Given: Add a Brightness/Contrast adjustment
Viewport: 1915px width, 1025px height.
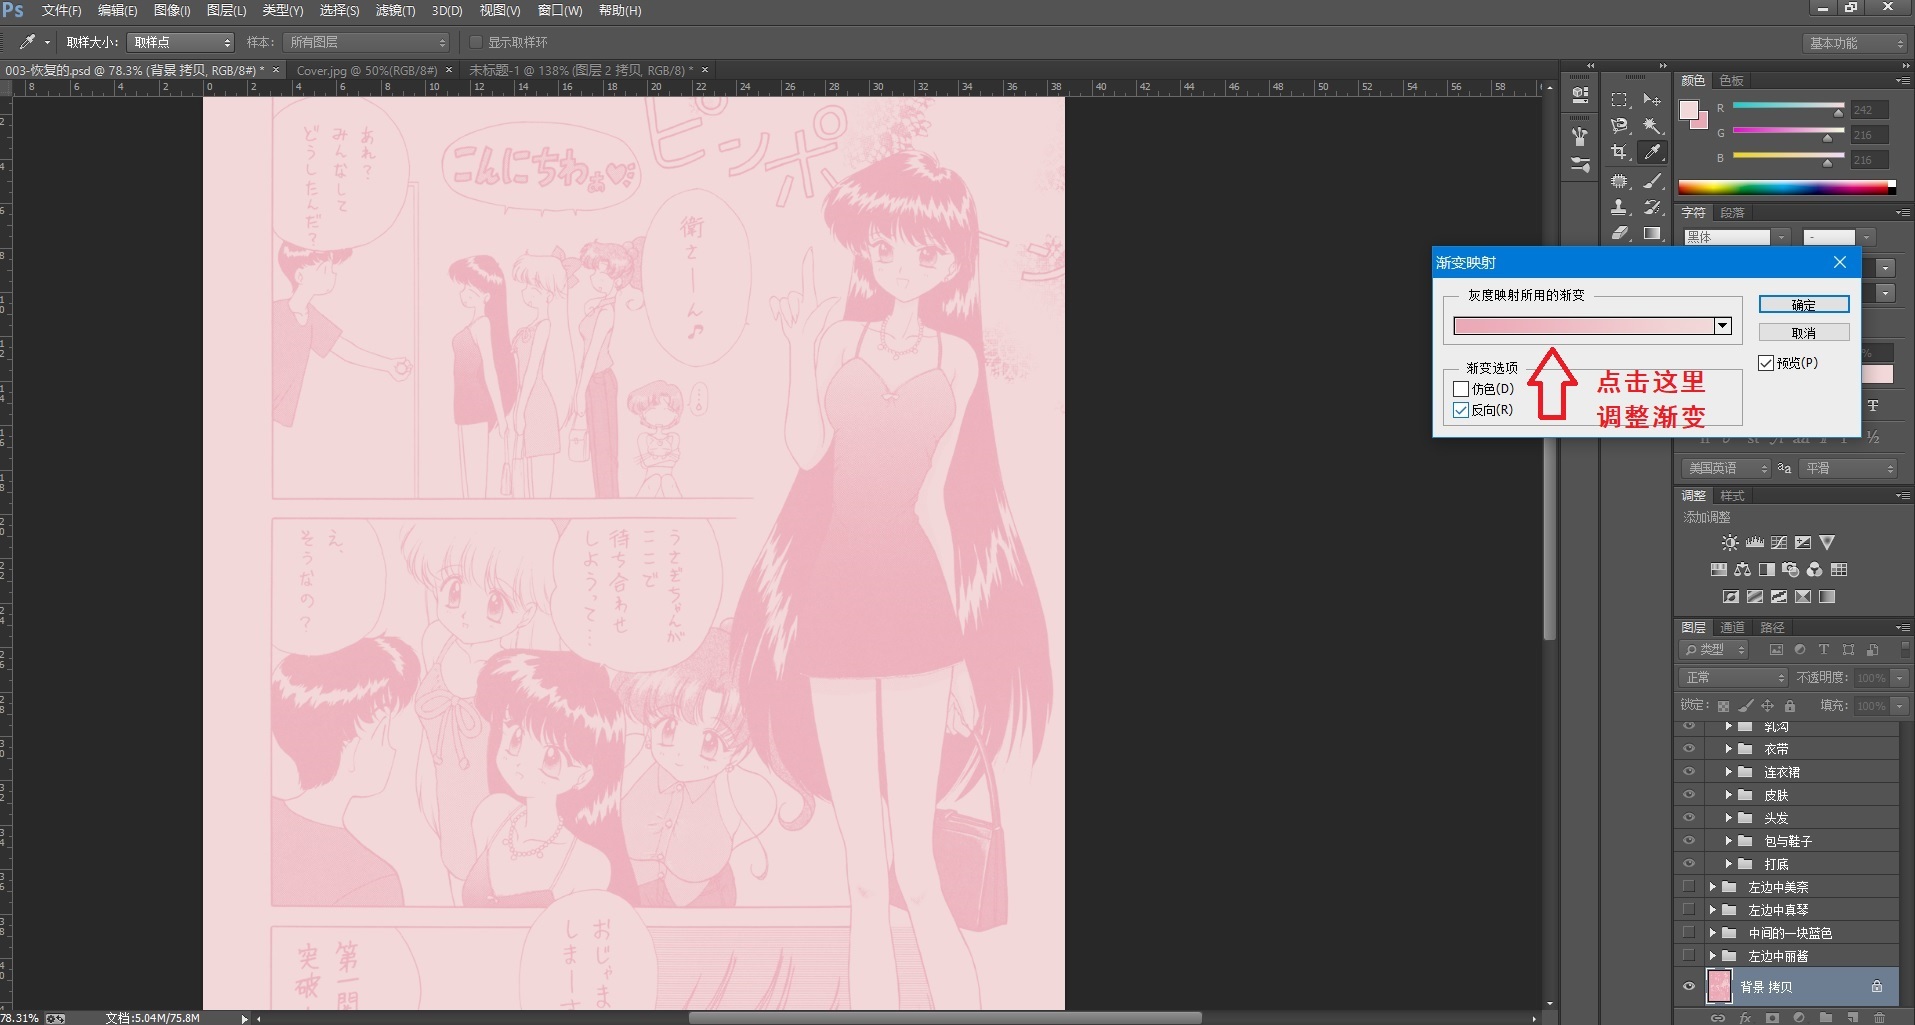Looking at the screenshot, I should pos(1730,543).
